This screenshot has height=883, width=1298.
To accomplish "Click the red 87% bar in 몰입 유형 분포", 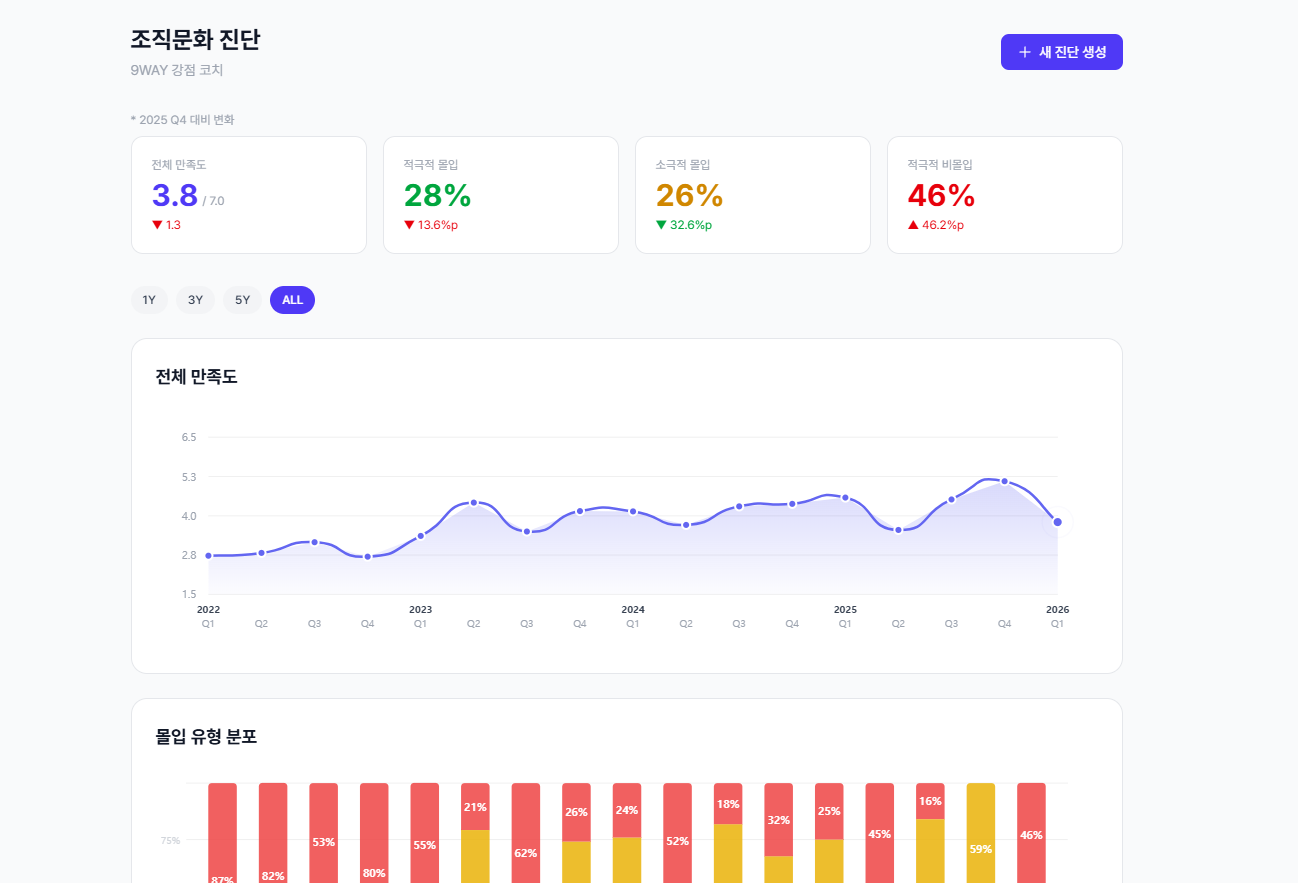I will [222, 835].
